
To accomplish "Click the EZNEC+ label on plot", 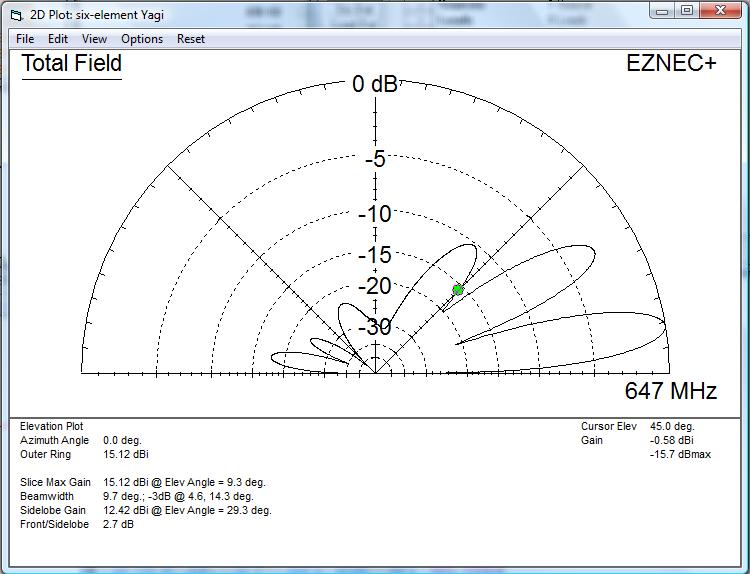I will point(671,63).
